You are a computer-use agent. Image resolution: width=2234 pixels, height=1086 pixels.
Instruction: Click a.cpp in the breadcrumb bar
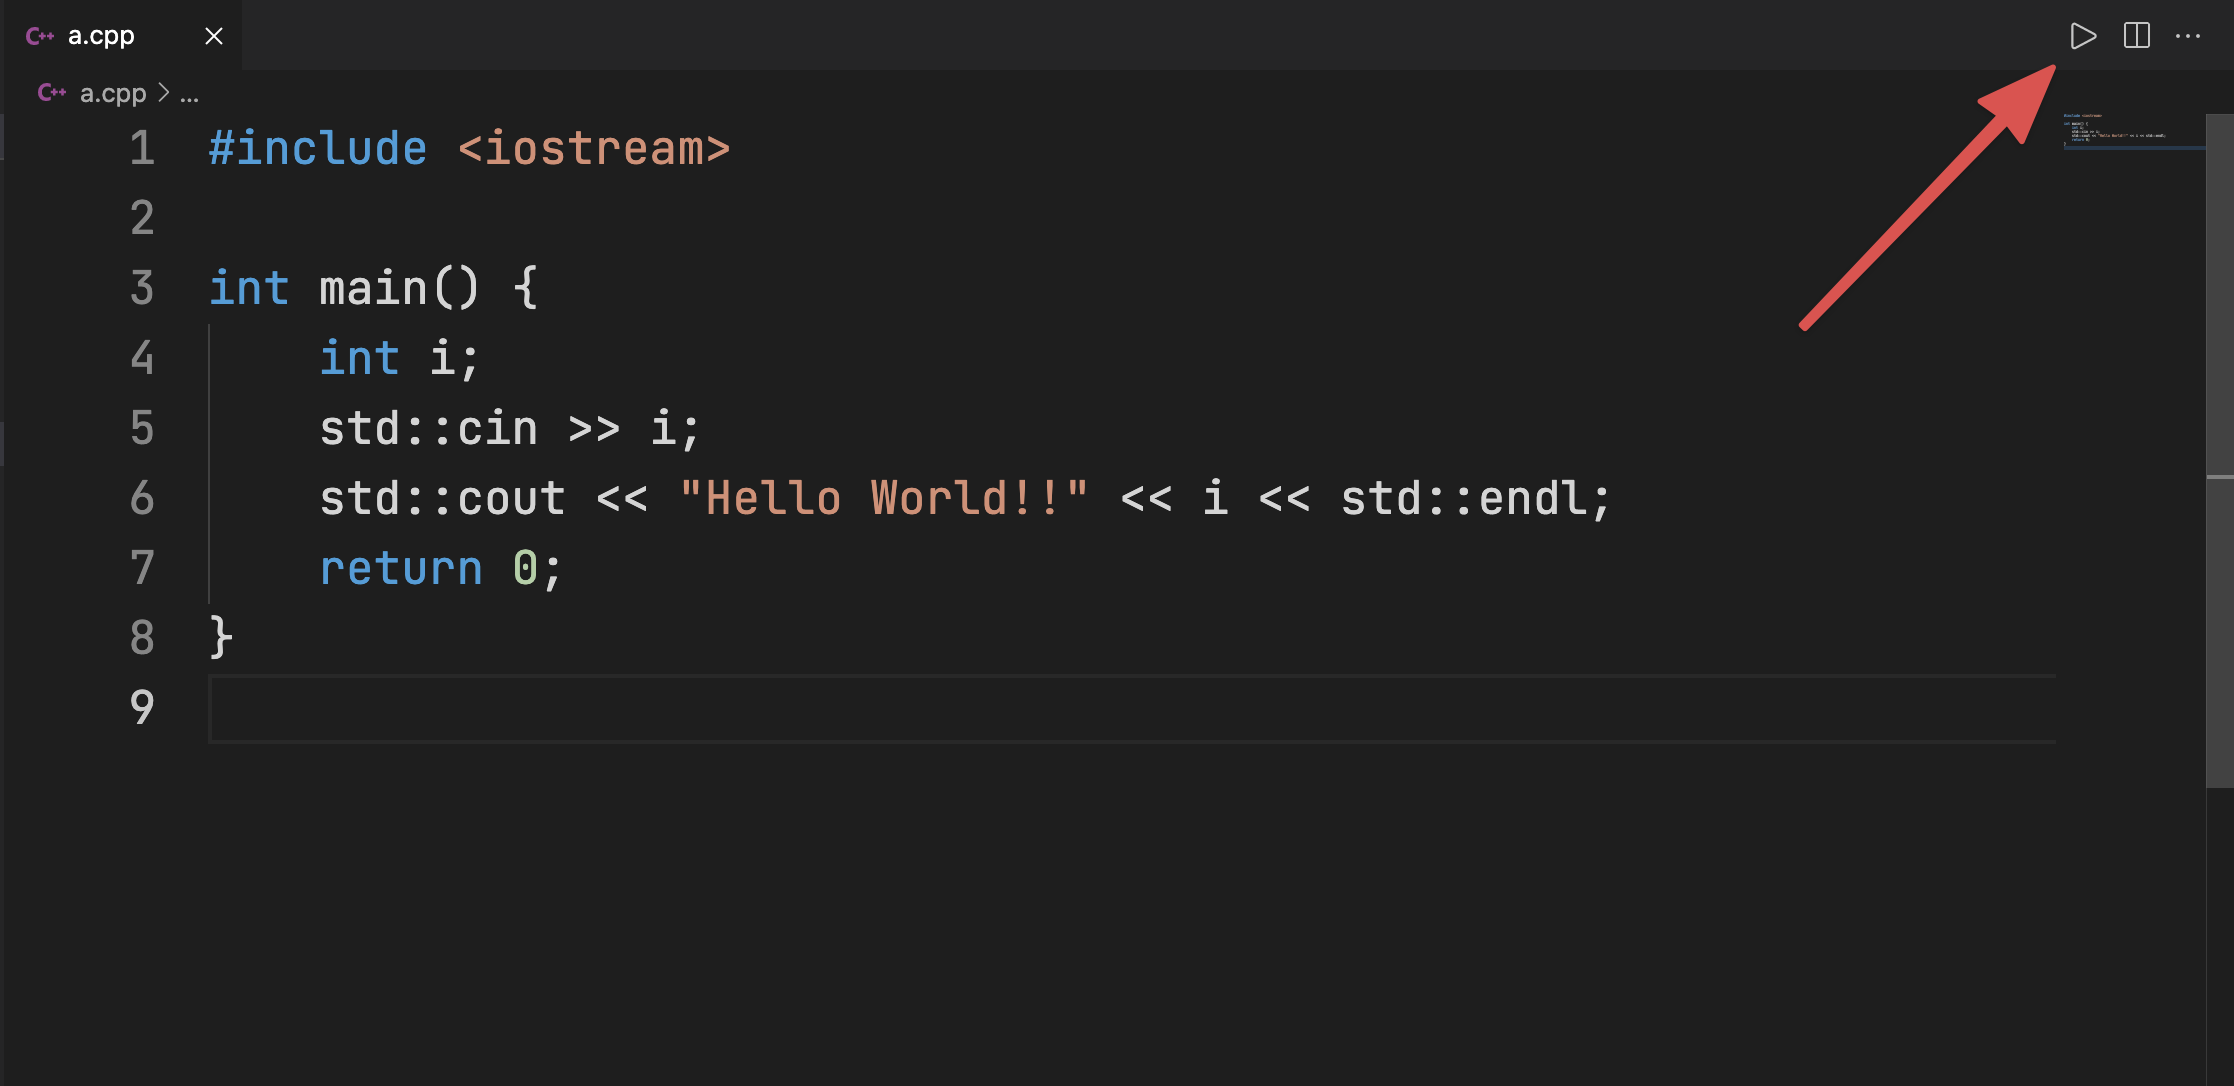pyautogui.click(x=113, y=93)
